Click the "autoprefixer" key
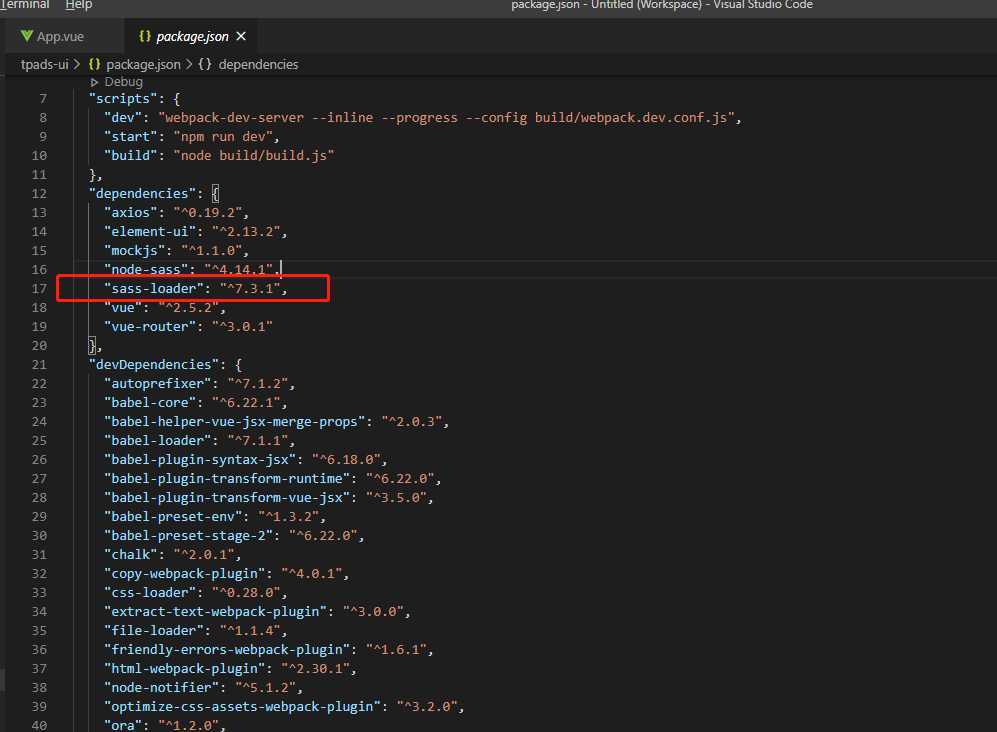This screenshot has width=997, height=732. pos(157,383)
